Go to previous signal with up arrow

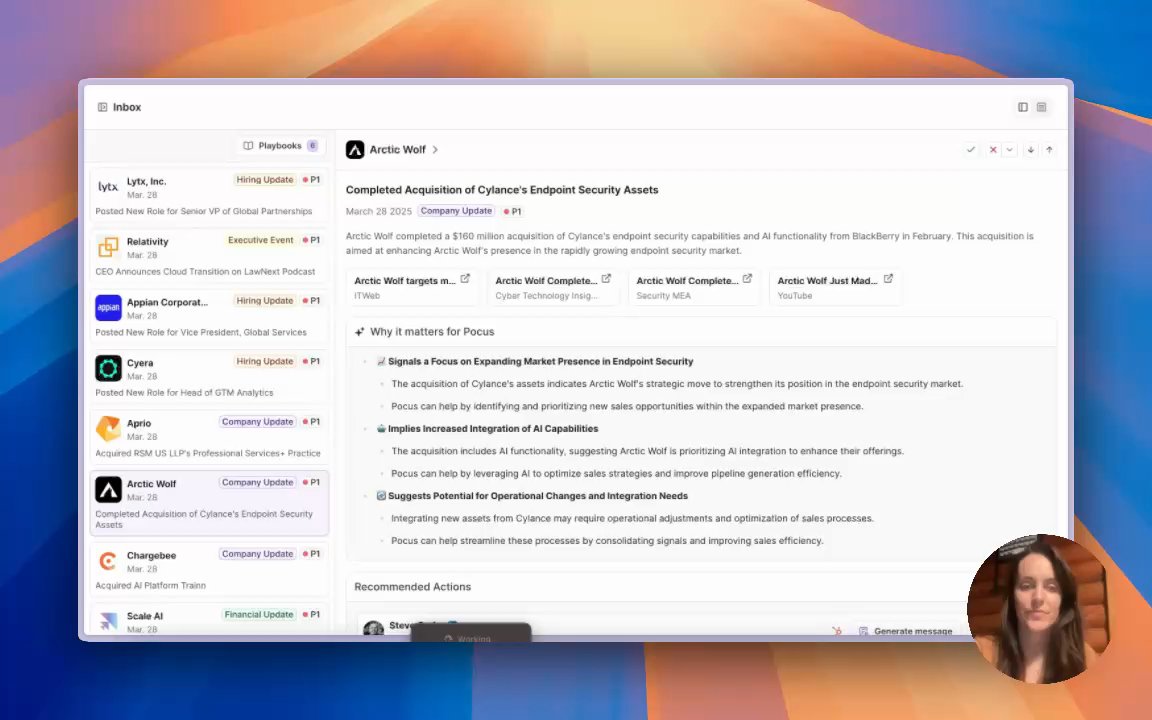[x=1049, y=150]
